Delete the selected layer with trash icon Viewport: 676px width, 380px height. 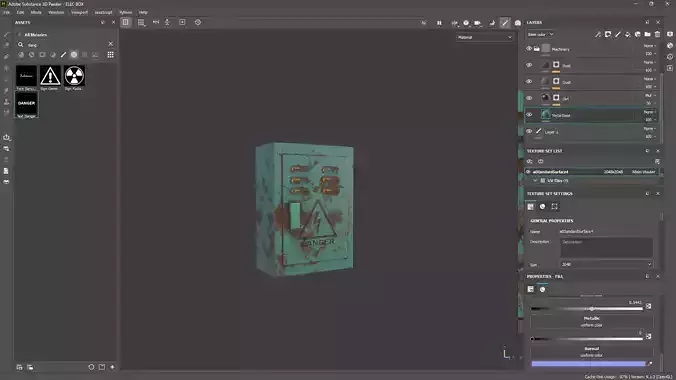point(657,34)
